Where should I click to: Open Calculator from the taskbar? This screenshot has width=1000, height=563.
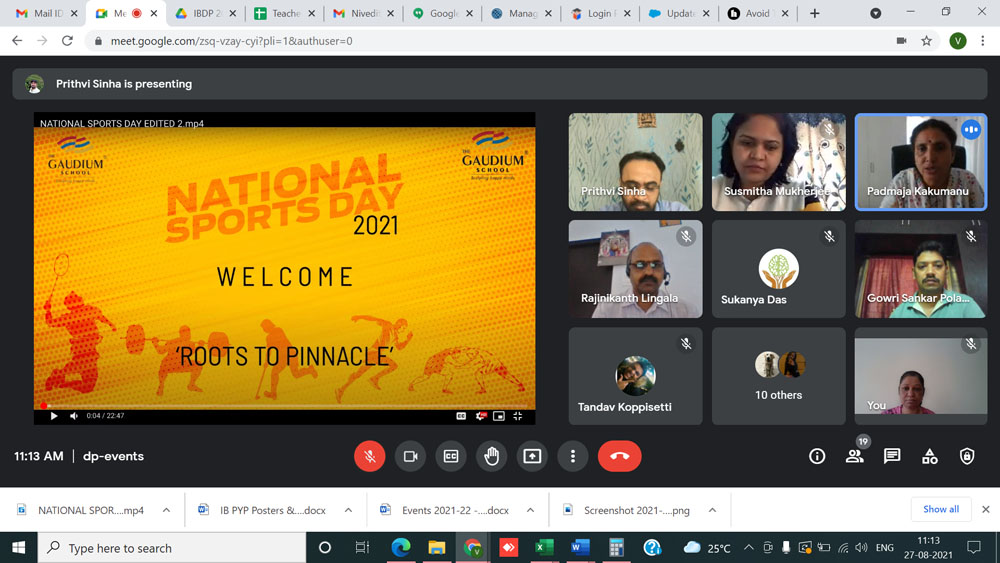pos(616,548)
